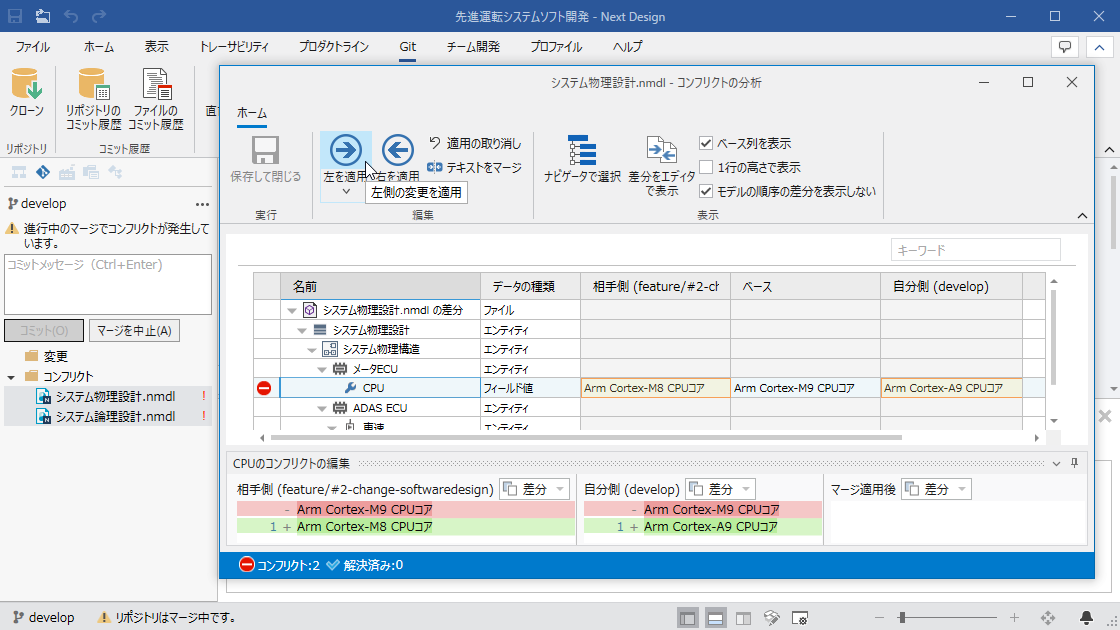Click the feedback speech bubble icon
This screenshot has height=630, width=1120.
(x=1065, y=47)
